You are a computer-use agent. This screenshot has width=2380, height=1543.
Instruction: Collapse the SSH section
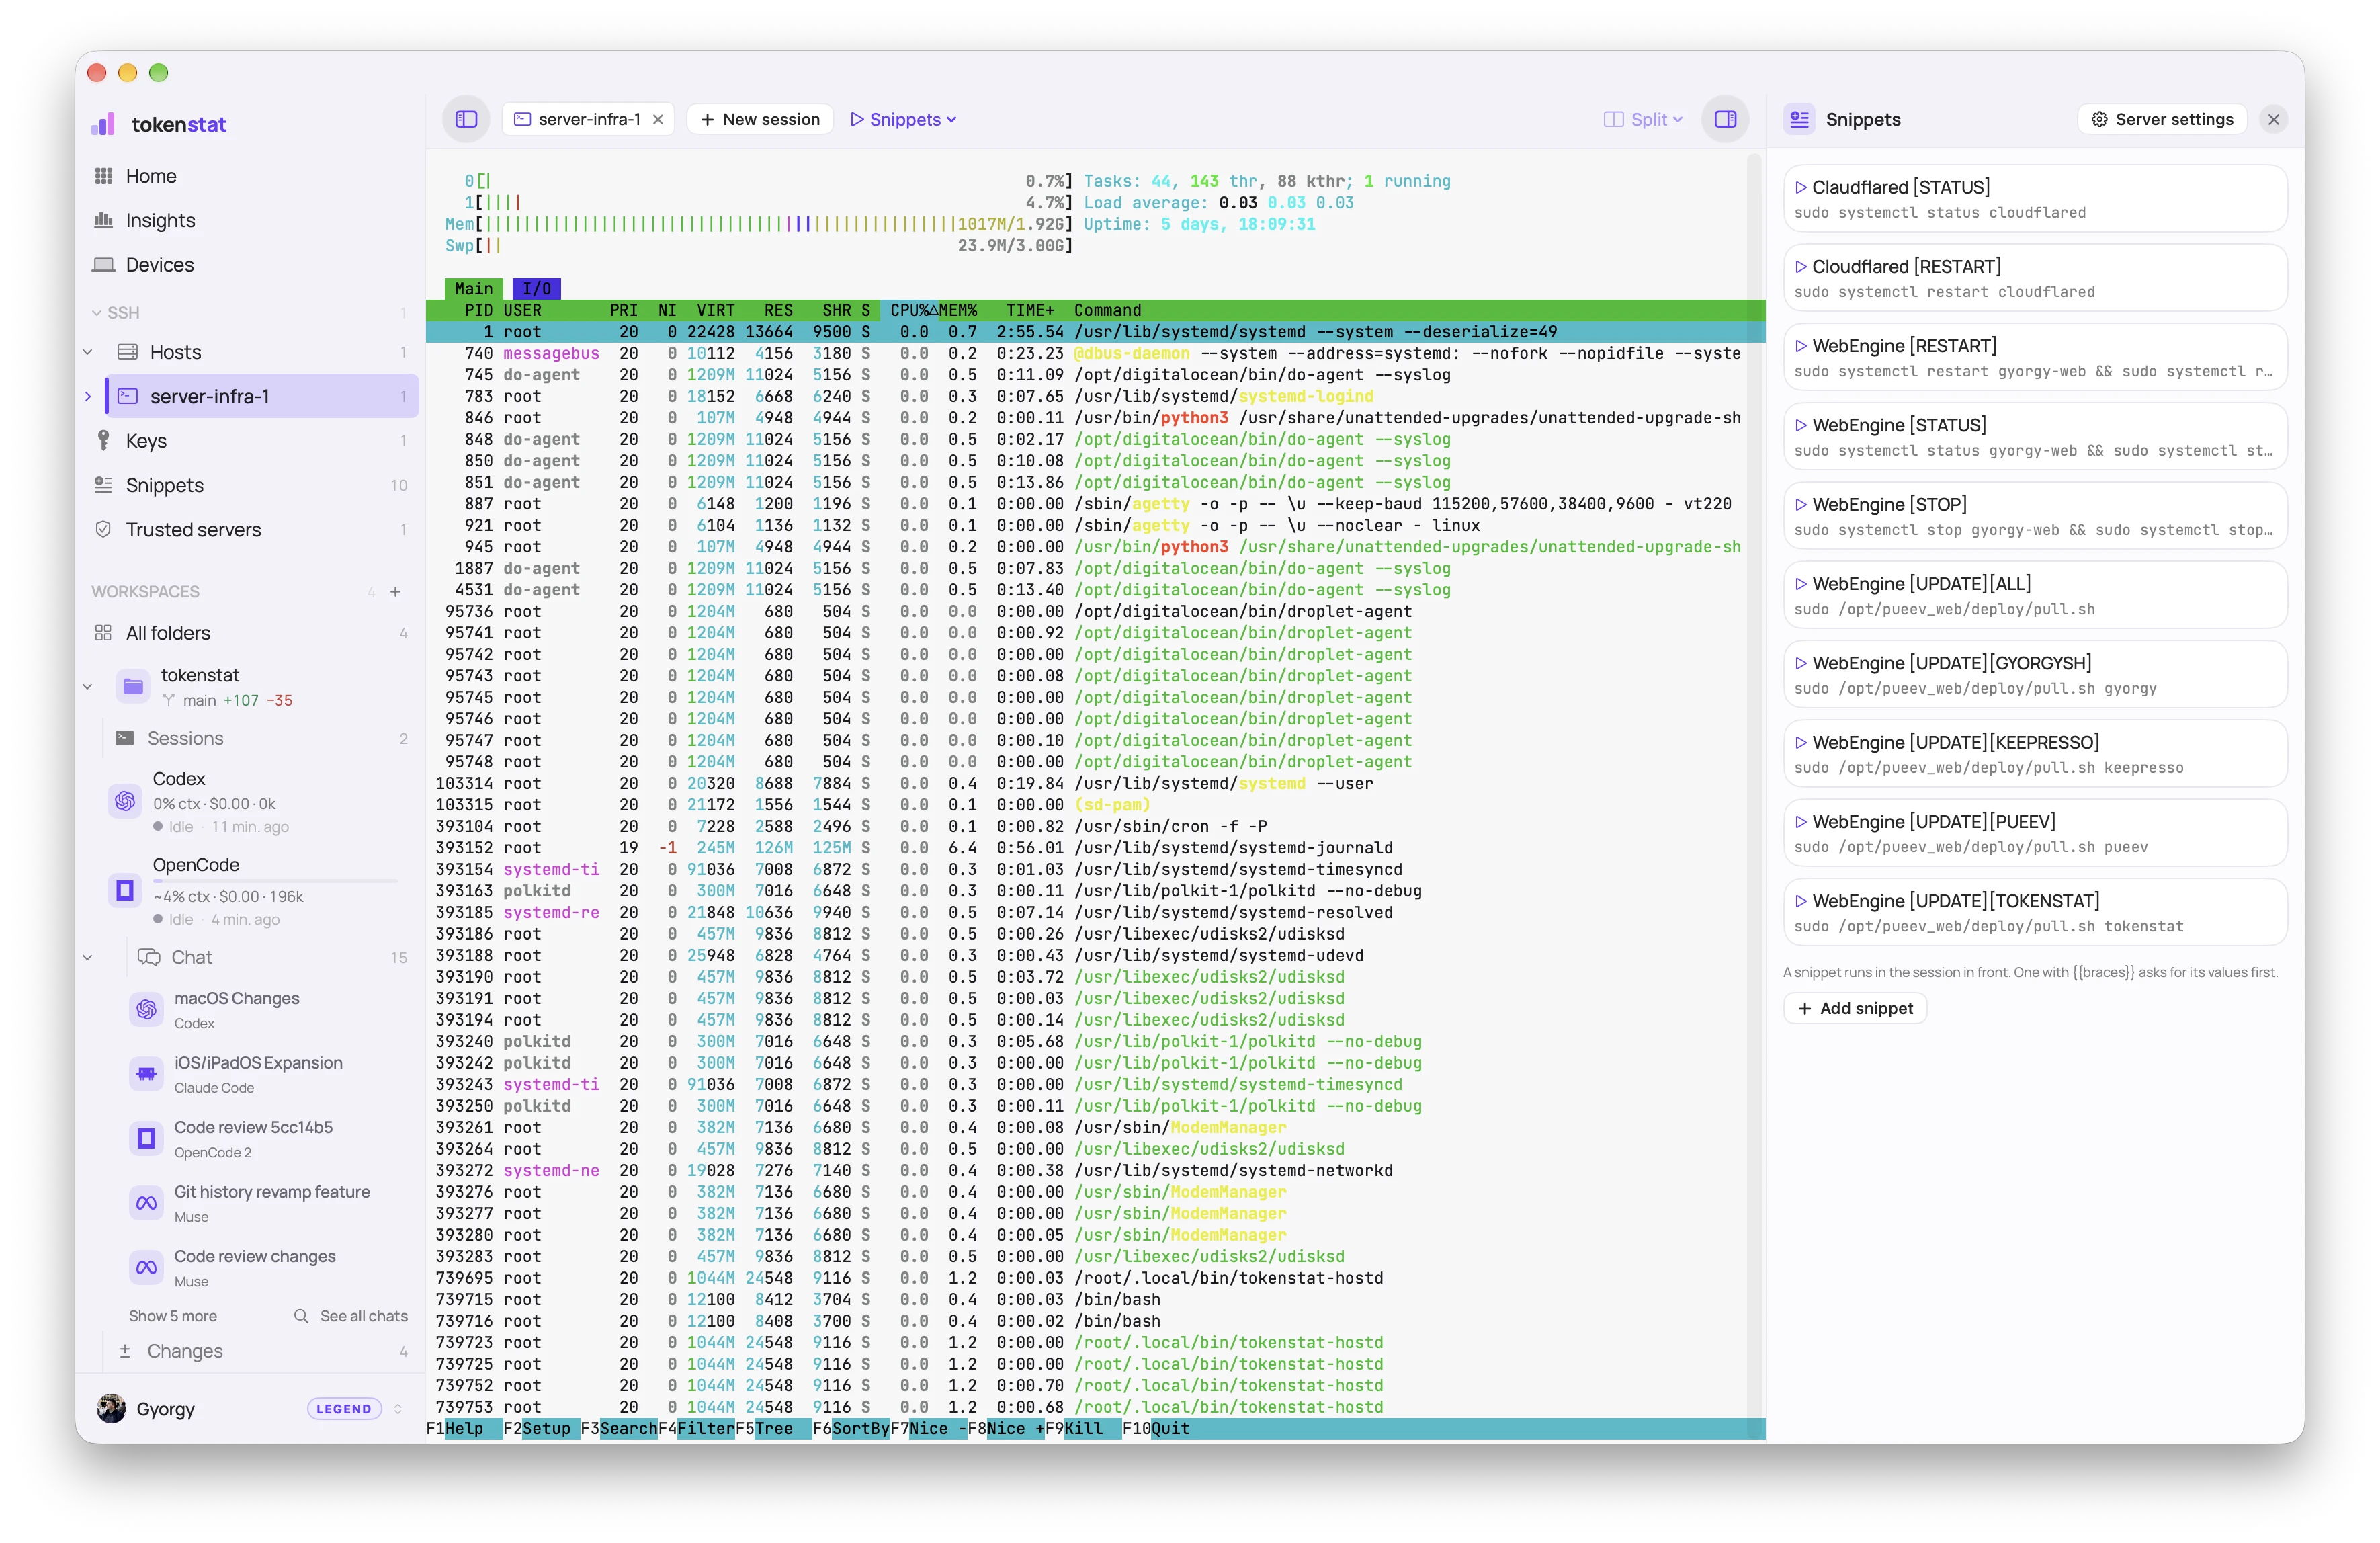tap(96, 312)
